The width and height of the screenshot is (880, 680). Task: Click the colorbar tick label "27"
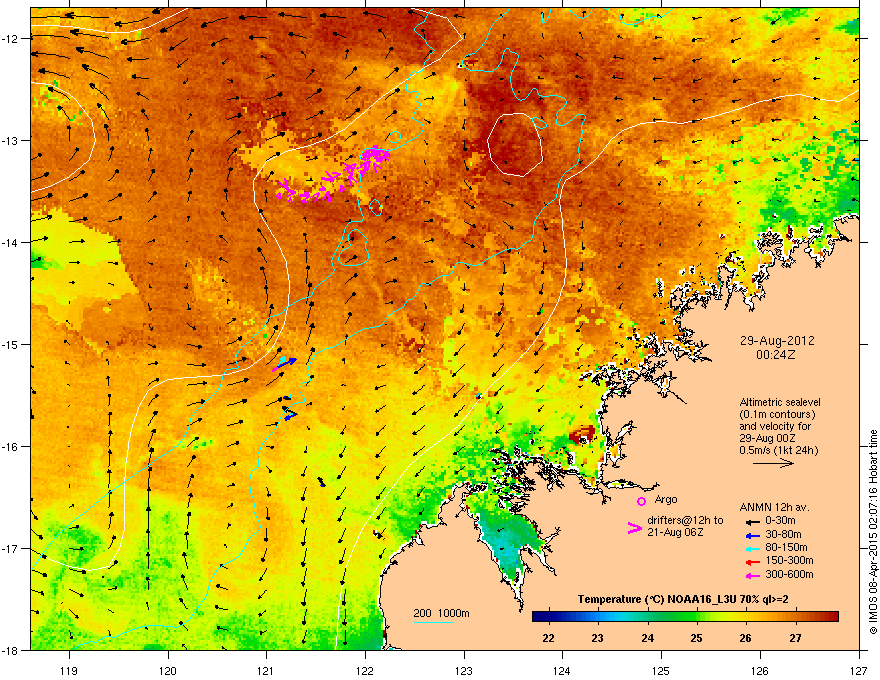pyautogui.click(x=795, y=638)
